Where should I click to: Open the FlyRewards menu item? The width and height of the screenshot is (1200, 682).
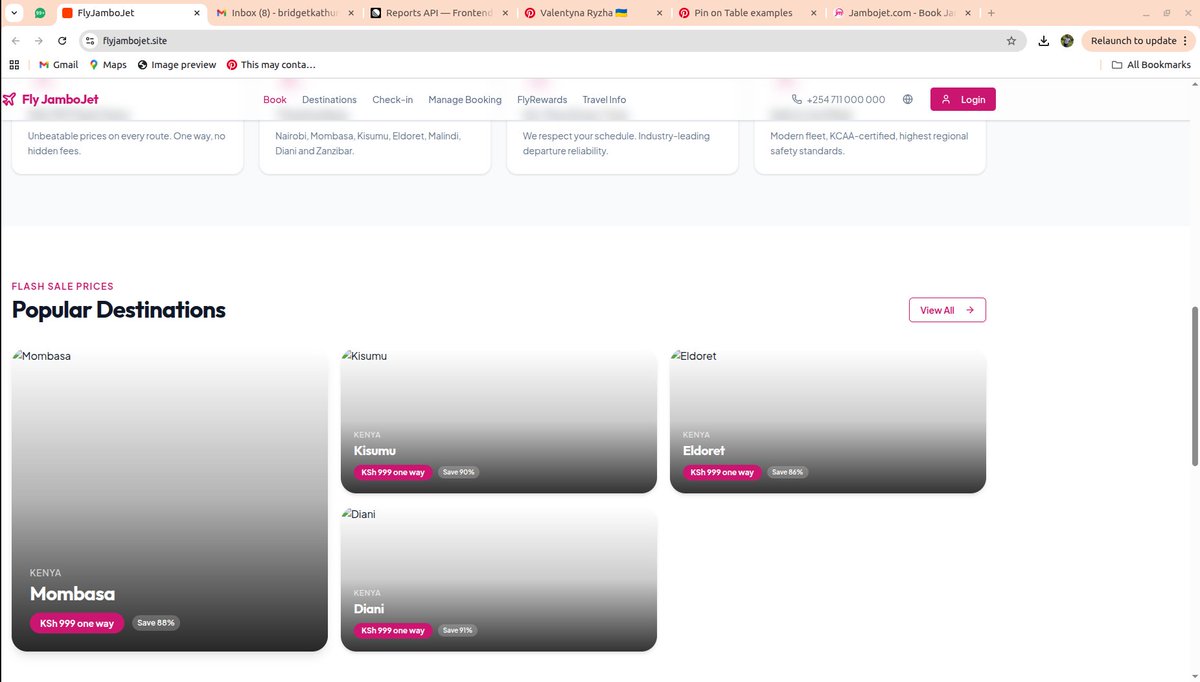coord(542,100)
